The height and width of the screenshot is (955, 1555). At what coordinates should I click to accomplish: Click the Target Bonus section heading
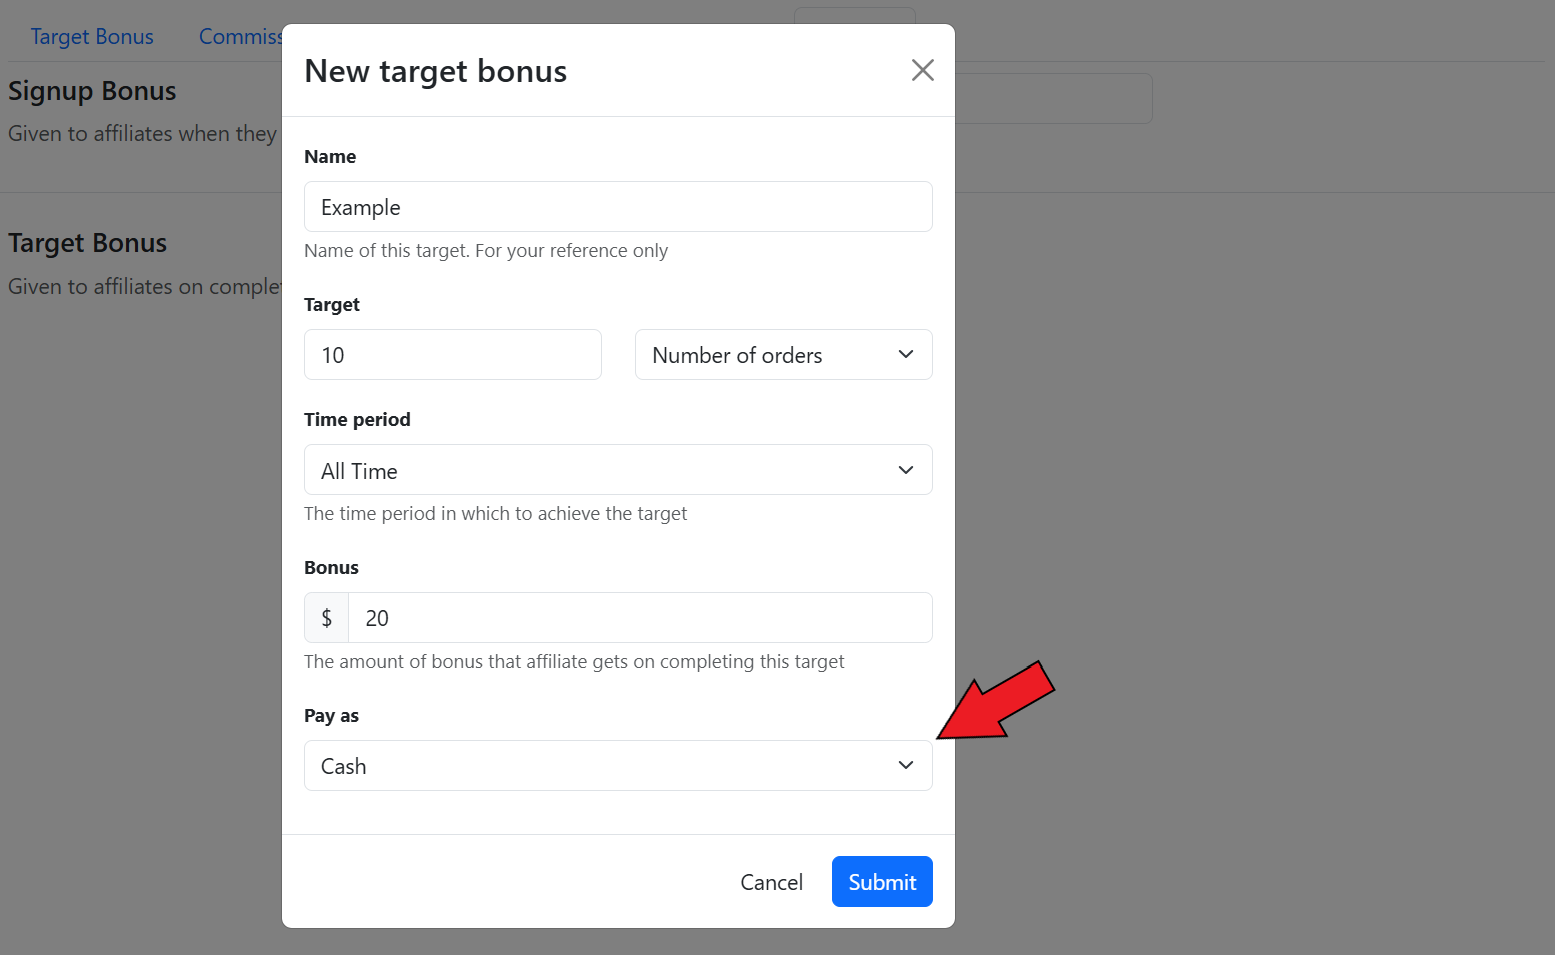[88, 243]
